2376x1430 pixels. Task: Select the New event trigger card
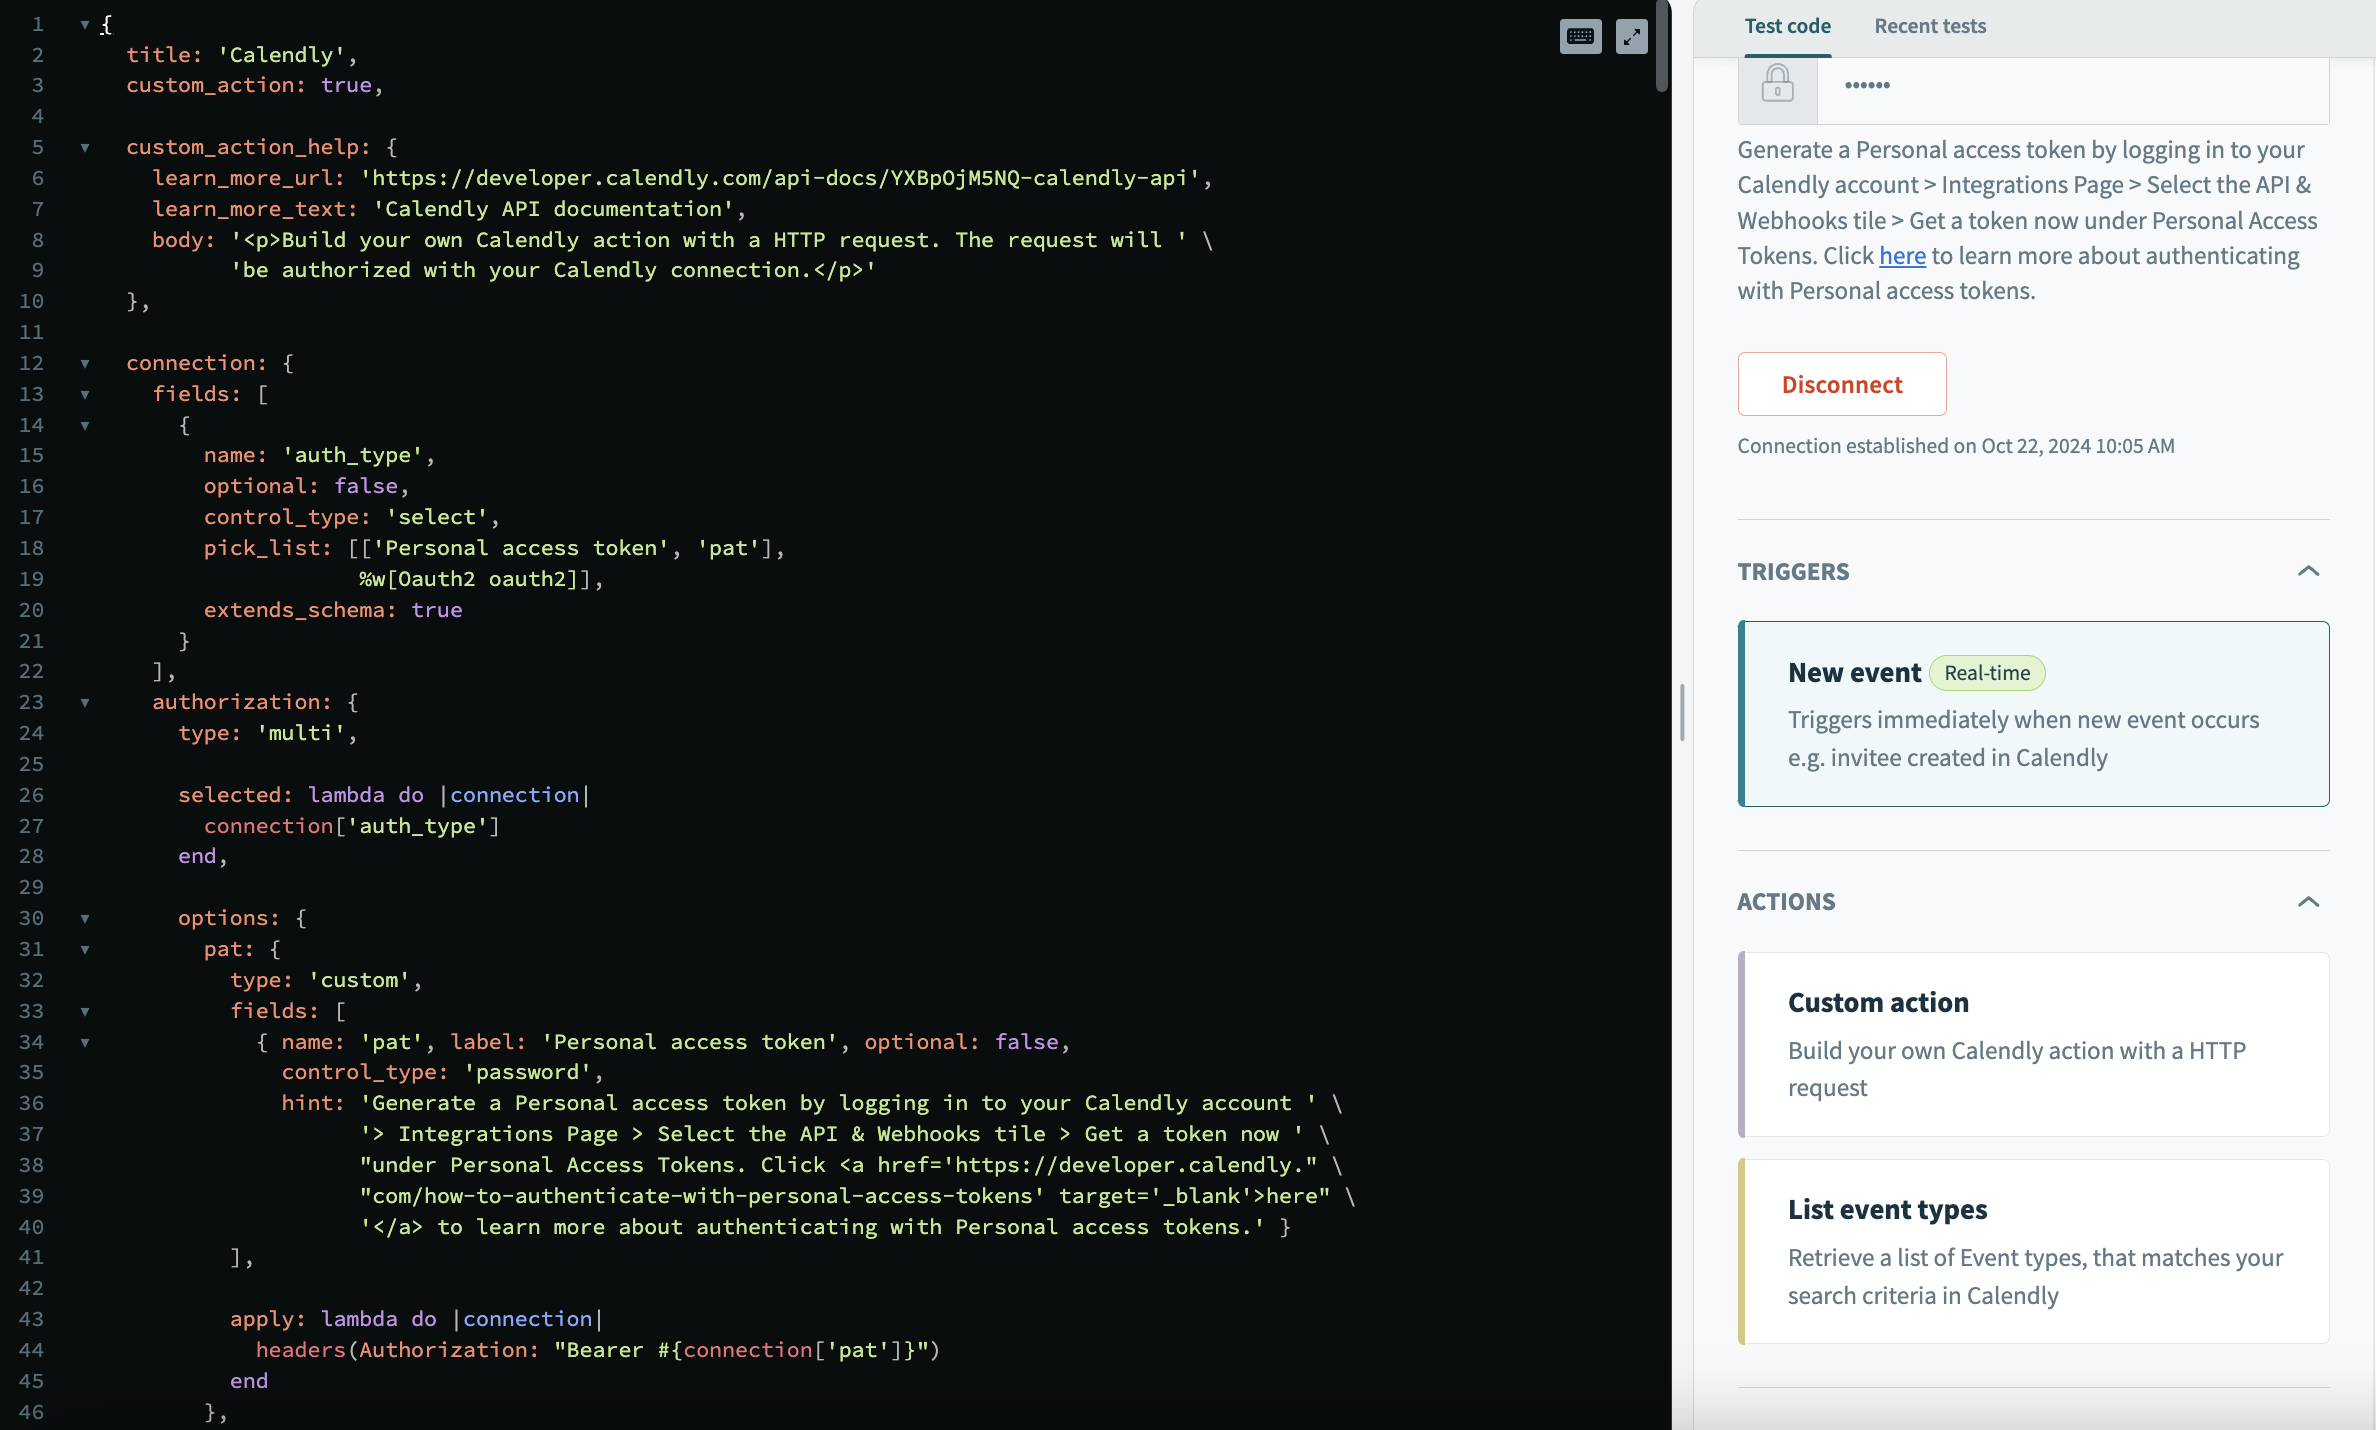tap(2034, 714)
